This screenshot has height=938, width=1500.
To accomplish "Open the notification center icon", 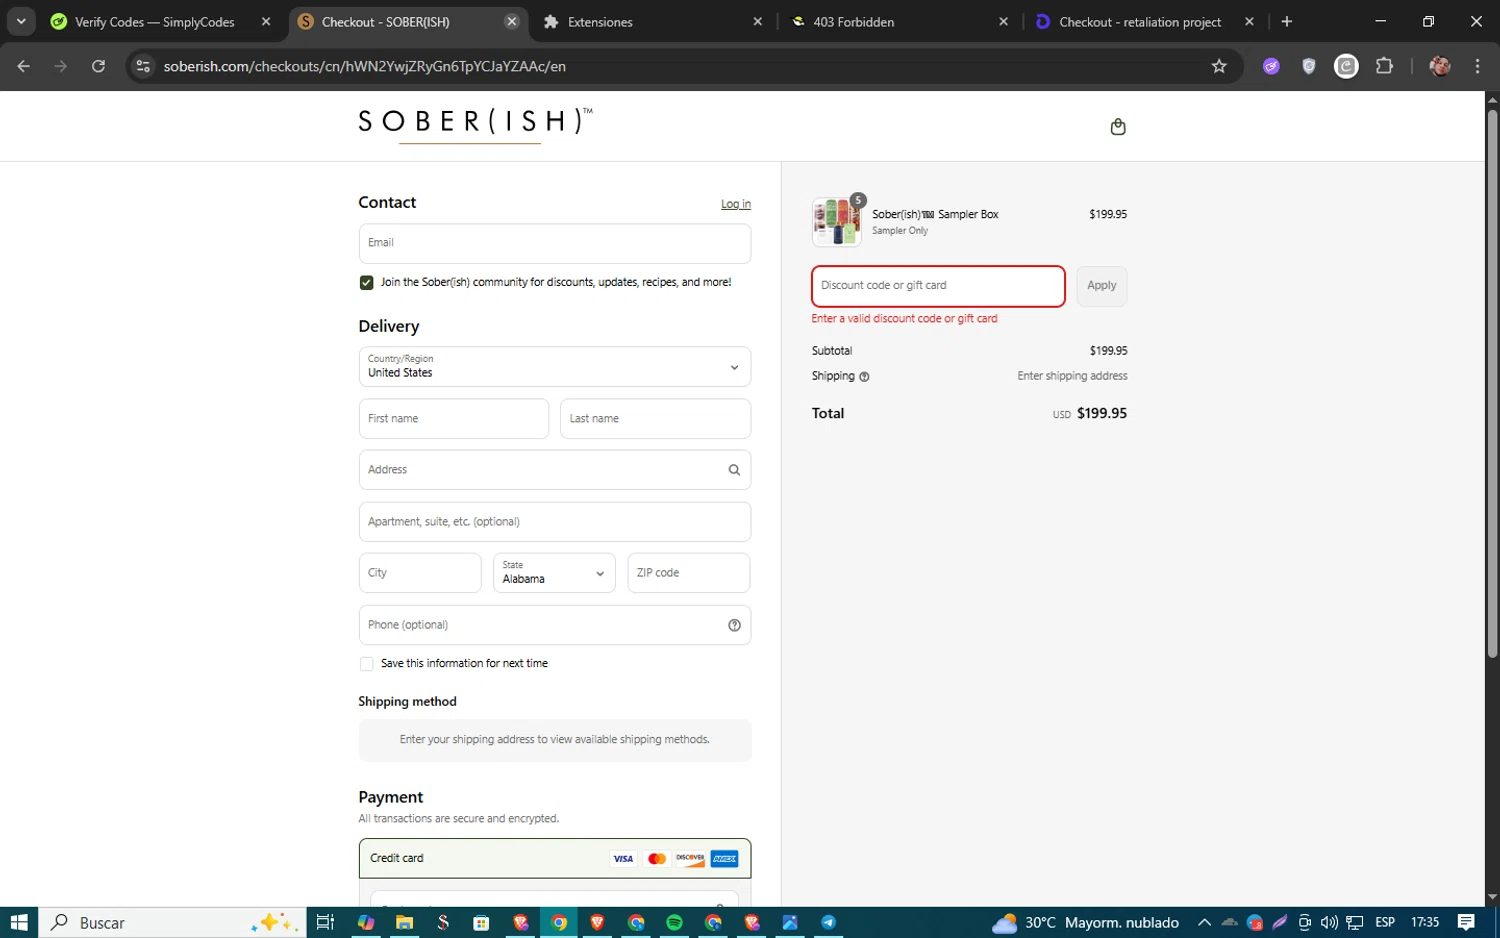I will pos(1466,922).
